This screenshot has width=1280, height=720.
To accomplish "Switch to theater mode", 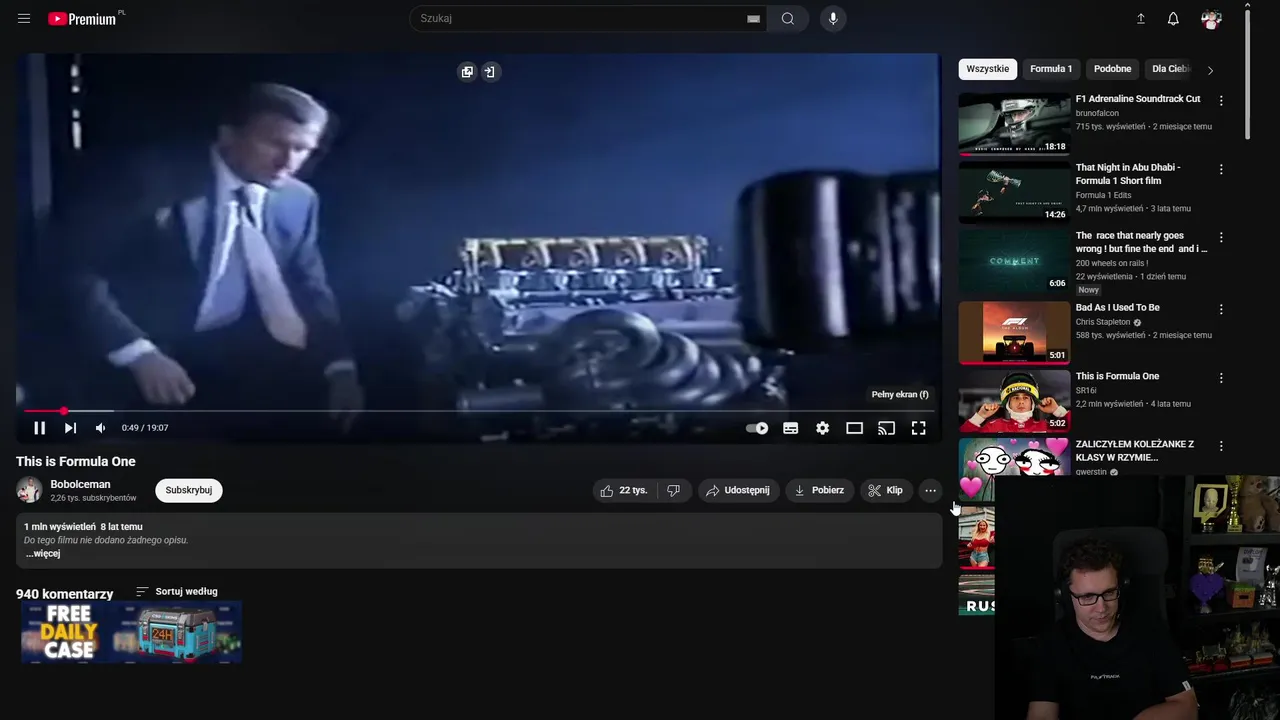I will pyautogui.click(x=854, y=428).
